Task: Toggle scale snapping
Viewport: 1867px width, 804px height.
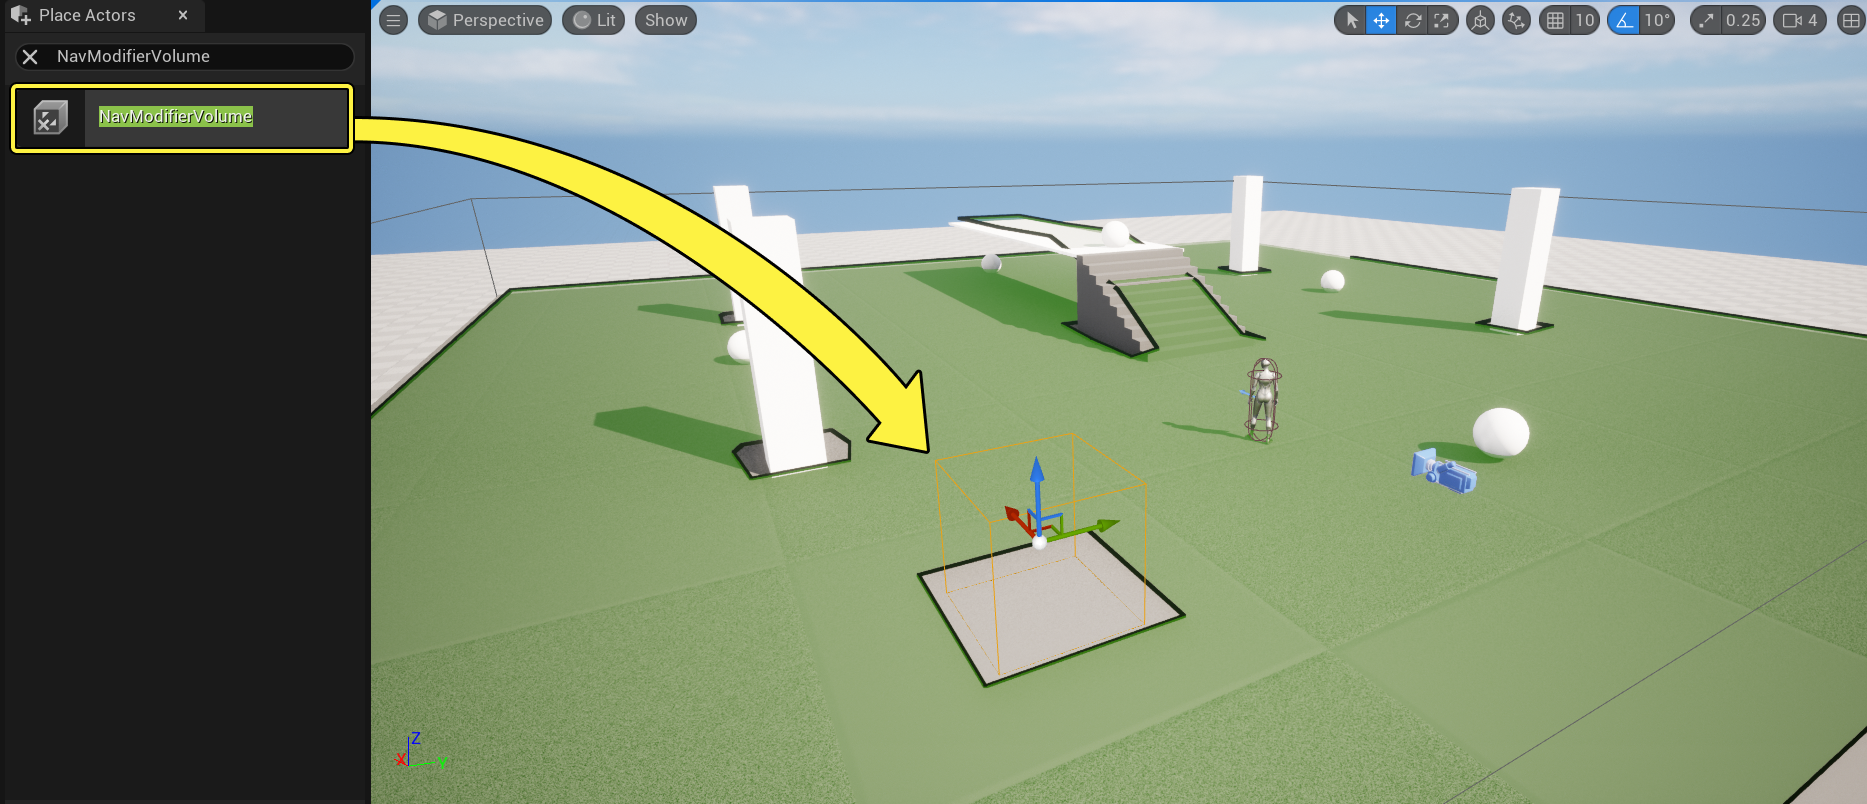Action: click(x=1706, y=20)
